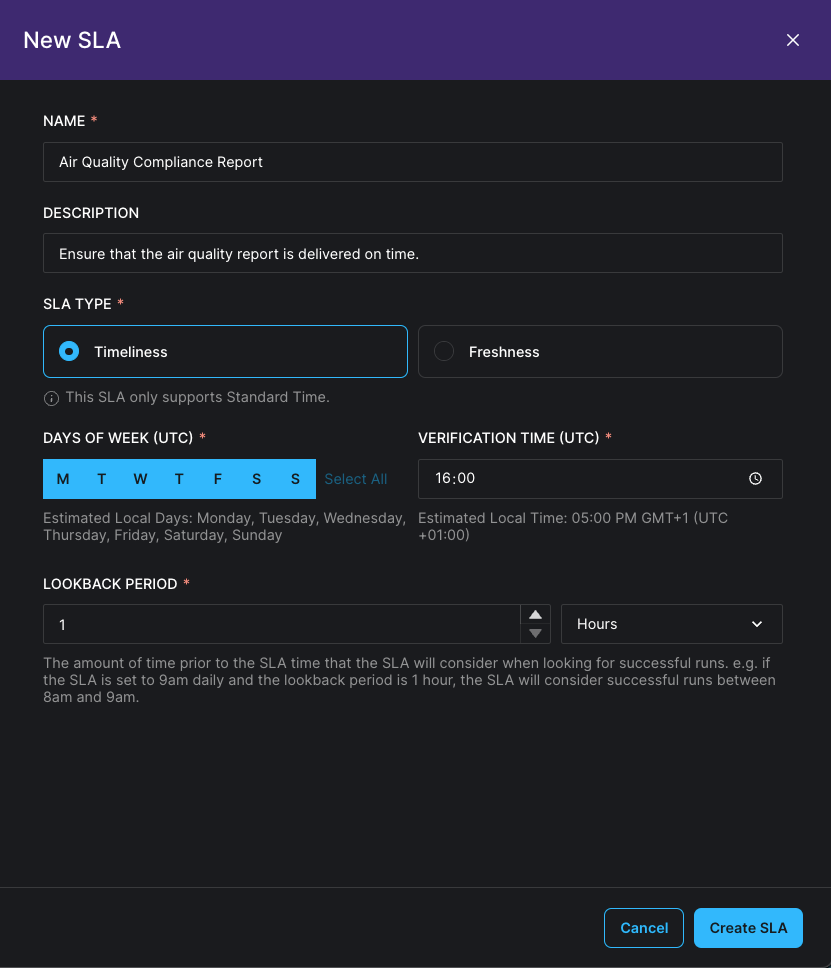Click into the Description text field
Screen dimensions: 831x968
click(412, 254)
